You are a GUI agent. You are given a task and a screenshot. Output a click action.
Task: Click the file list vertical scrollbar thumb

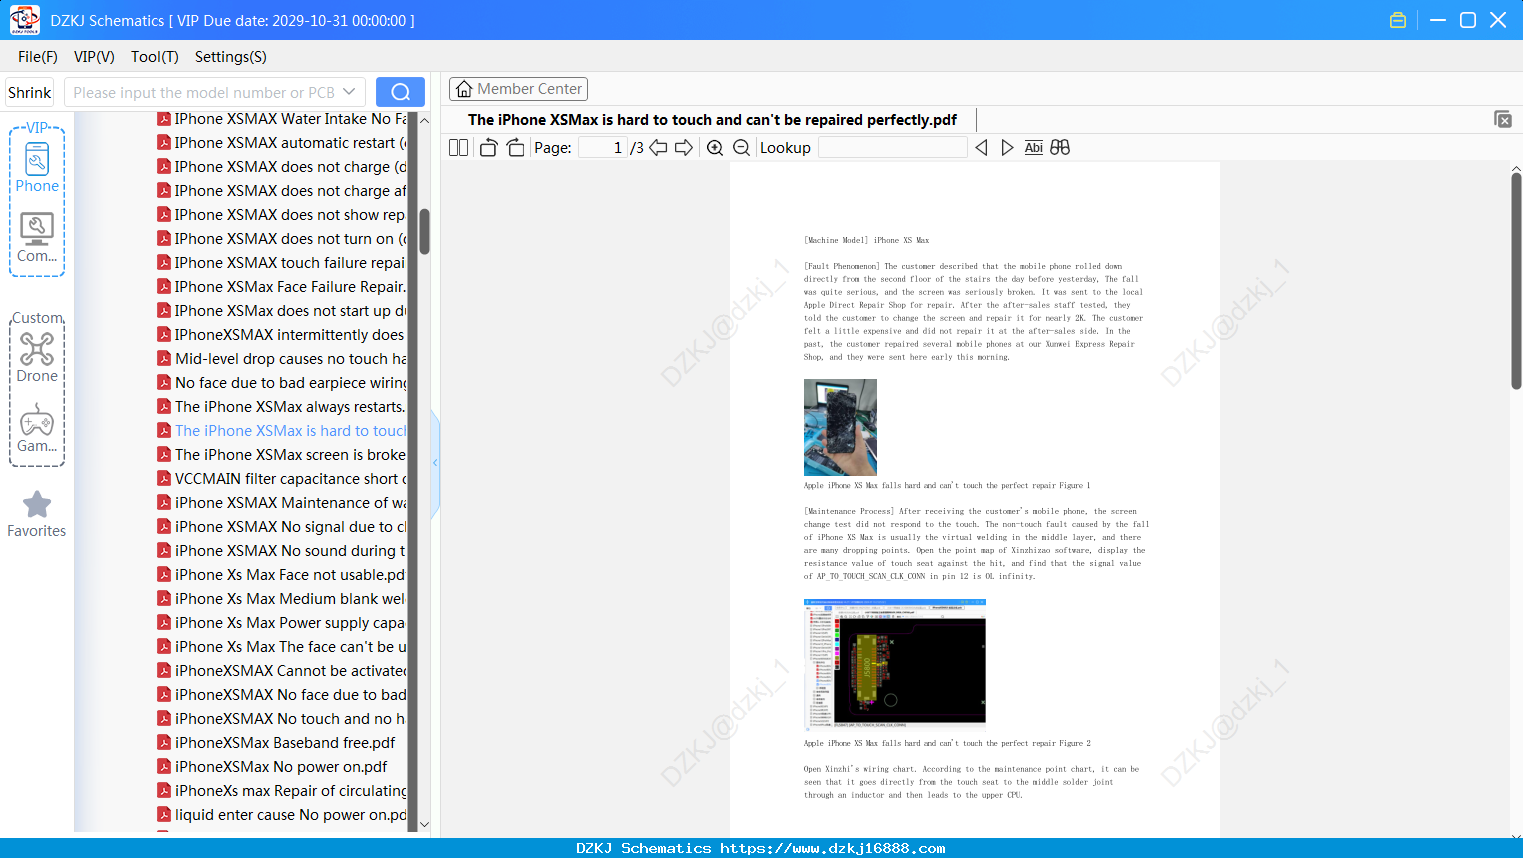pos(424,231)
